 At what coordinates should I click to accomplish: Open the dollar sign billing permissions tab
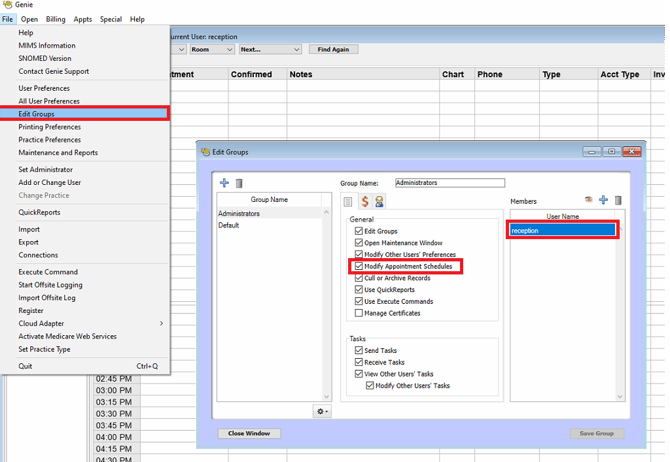[364, 202]
